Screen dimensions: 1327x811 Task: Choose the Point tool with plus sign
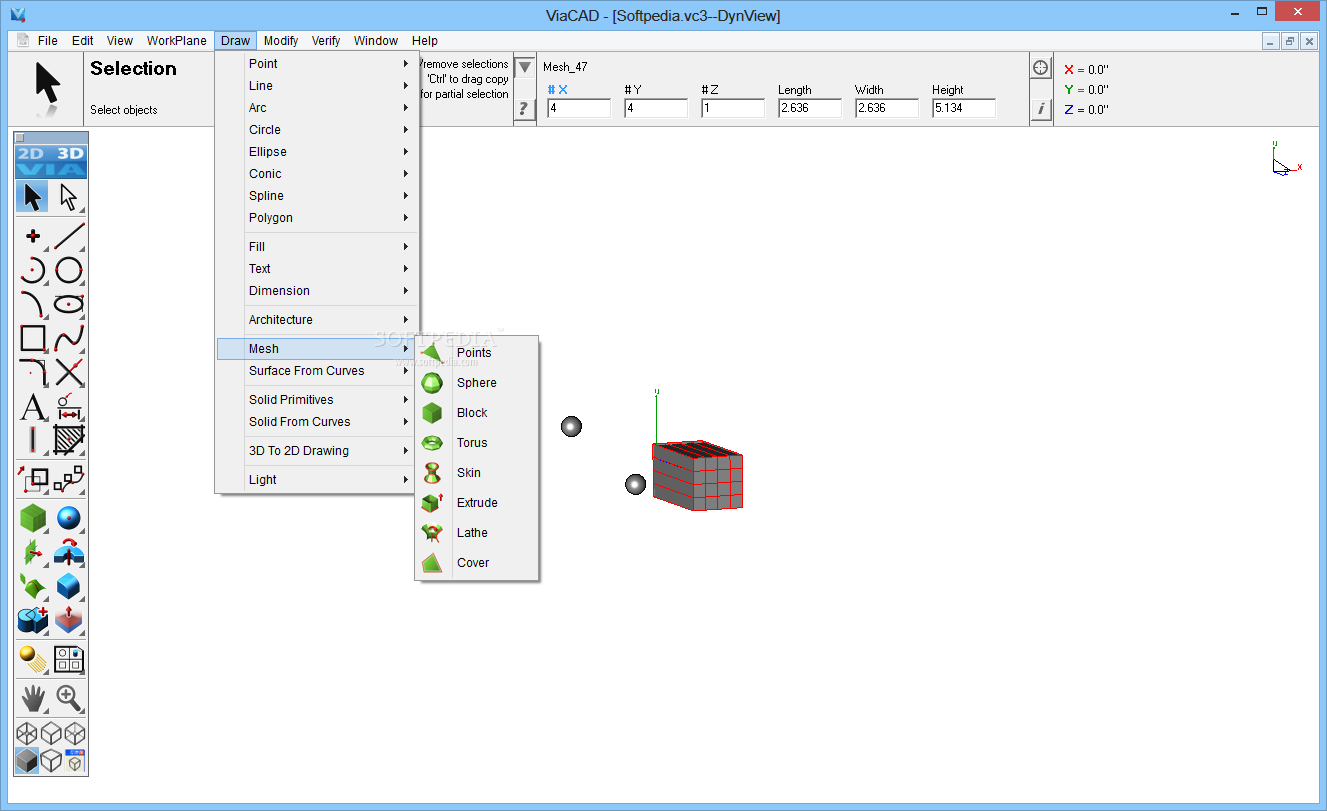click(x=33, y=236)
